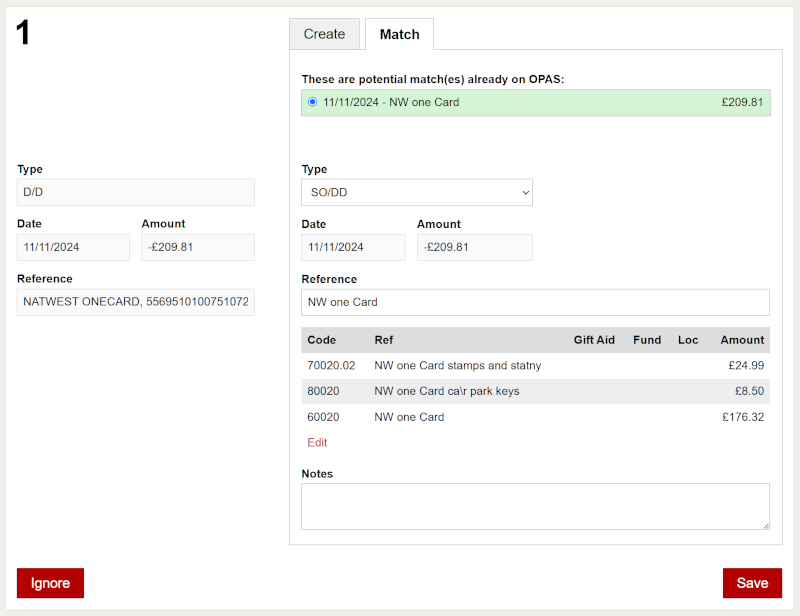
Task: Select the NW one Card match radio button
Action: point(313,102)
